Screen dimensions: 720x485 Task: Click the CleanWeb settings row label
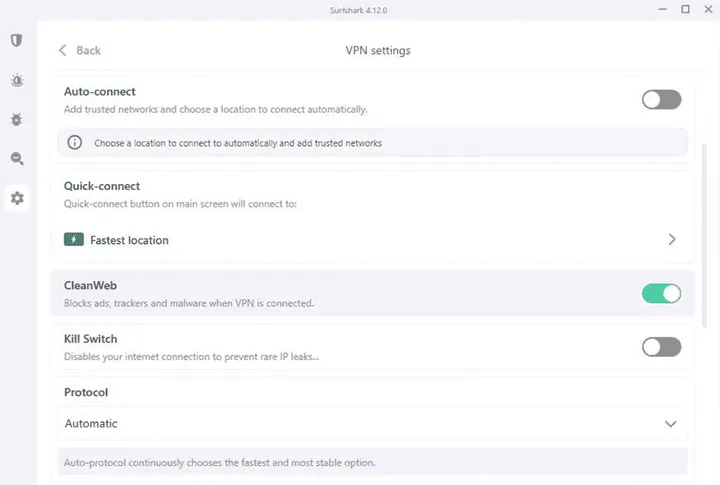point(91,286)
